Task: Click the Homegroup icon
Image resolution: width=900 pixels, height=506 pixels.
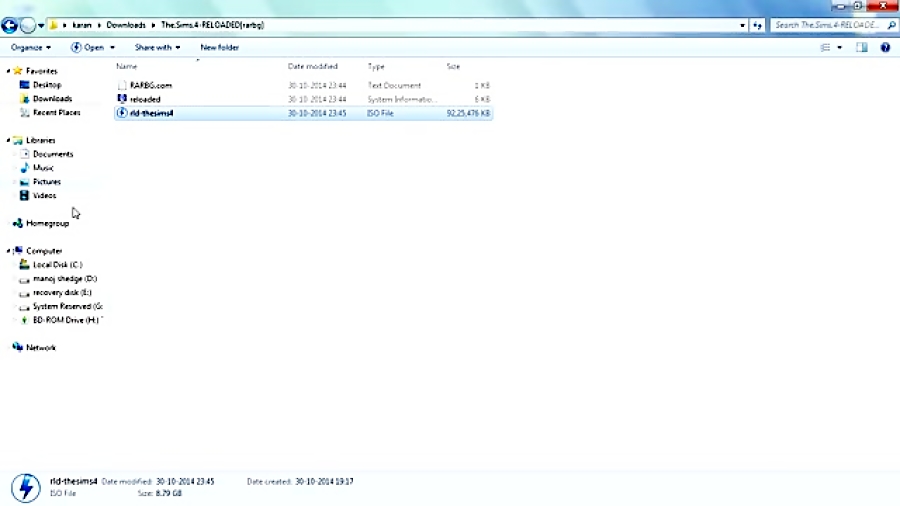Action: (18, 223)
